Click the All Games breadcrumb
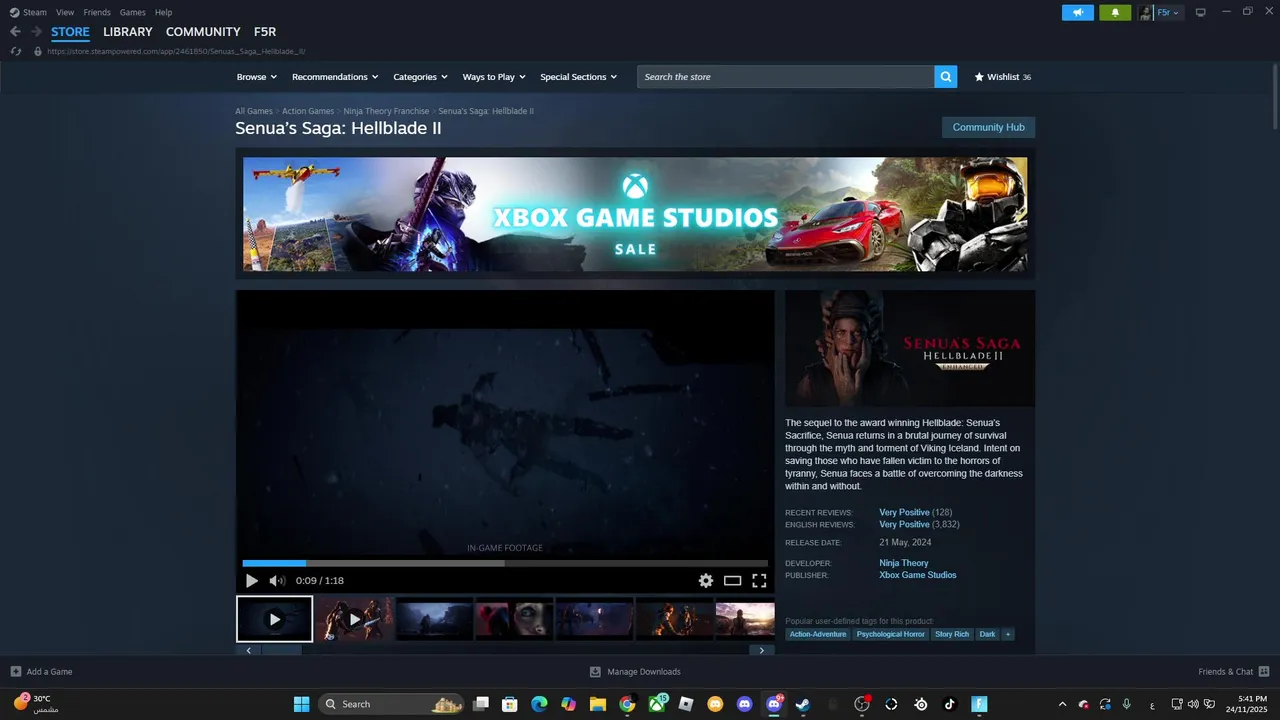Viewport: 1280px width, 720px height. pos(254,111)
